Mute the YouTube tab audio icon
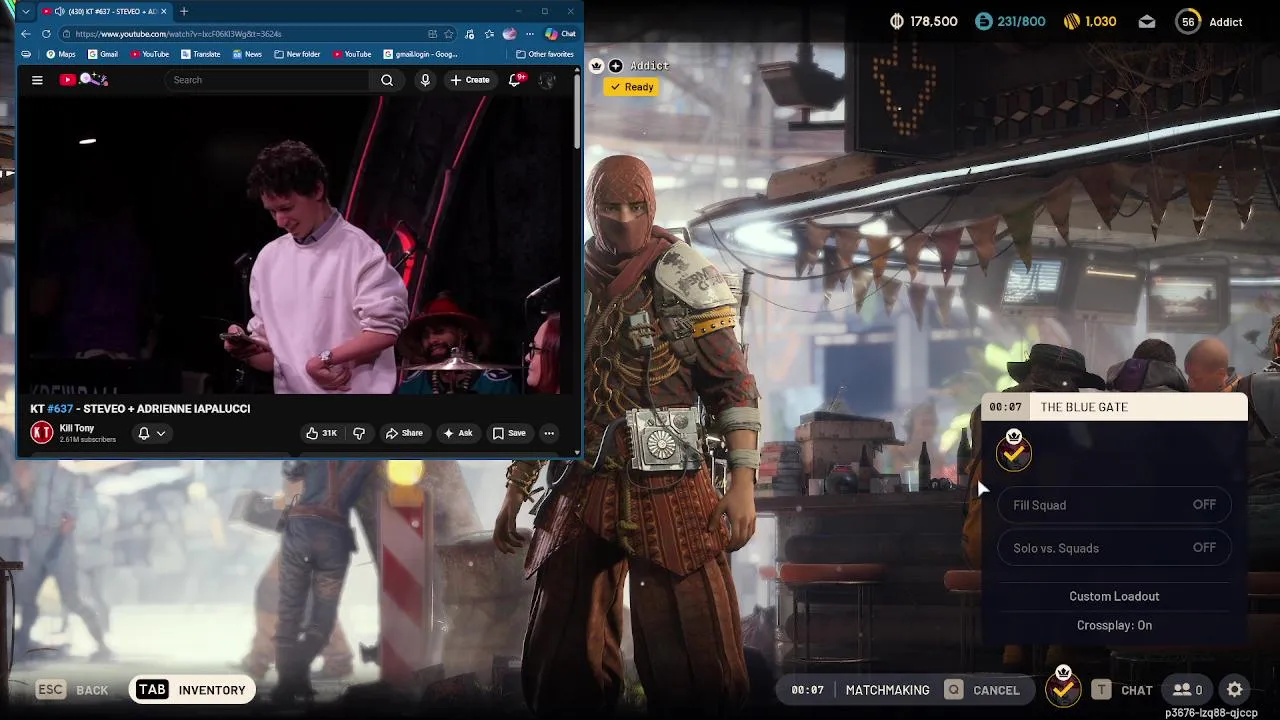This screenshot has height=720, width=1280. (x=60, y=11)
